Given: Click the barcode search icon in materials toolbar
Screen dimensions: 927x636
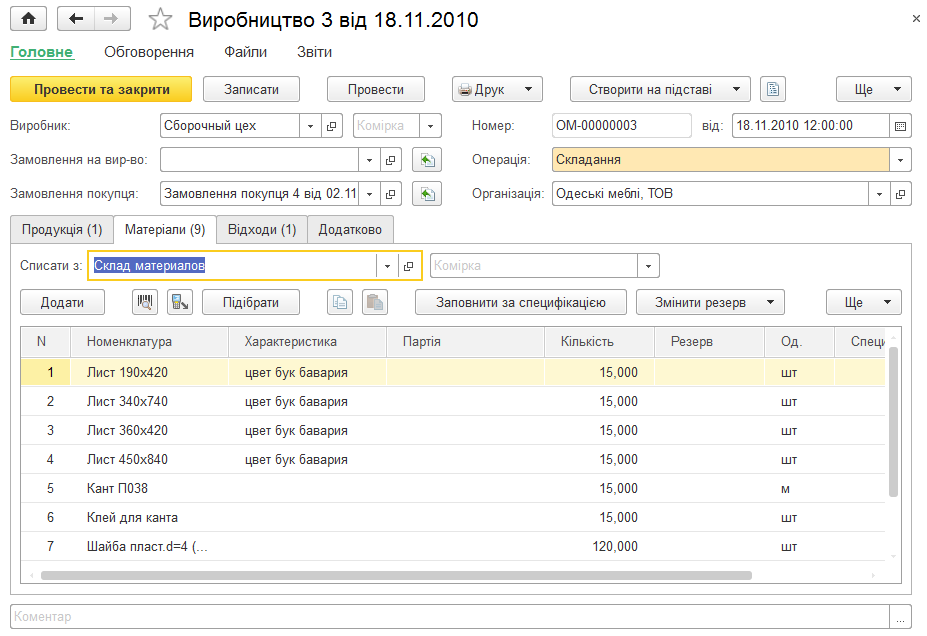Looking at the screenshot, I should (145, 302).
